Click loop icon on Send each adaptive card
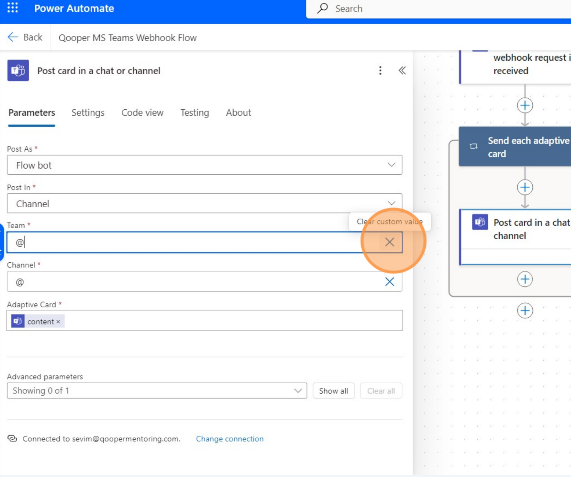The image size is (571, 477). [x=473, y=146]
